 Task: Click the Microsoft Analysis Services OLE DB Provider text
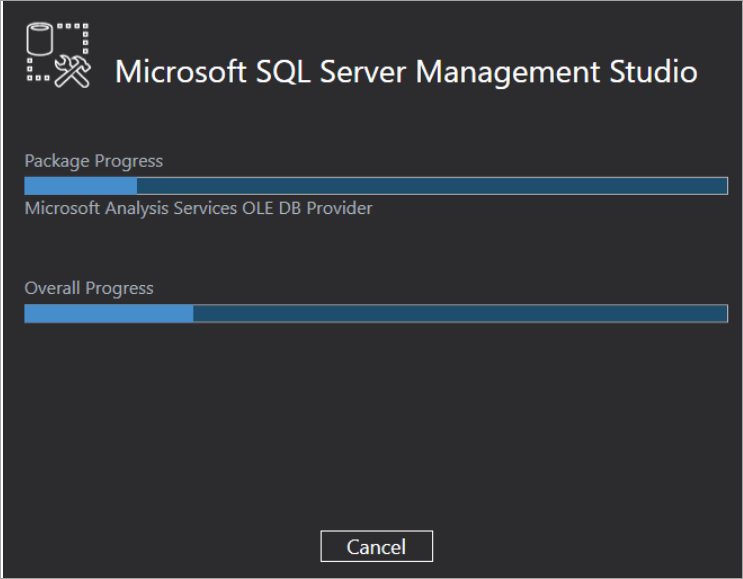199,208
